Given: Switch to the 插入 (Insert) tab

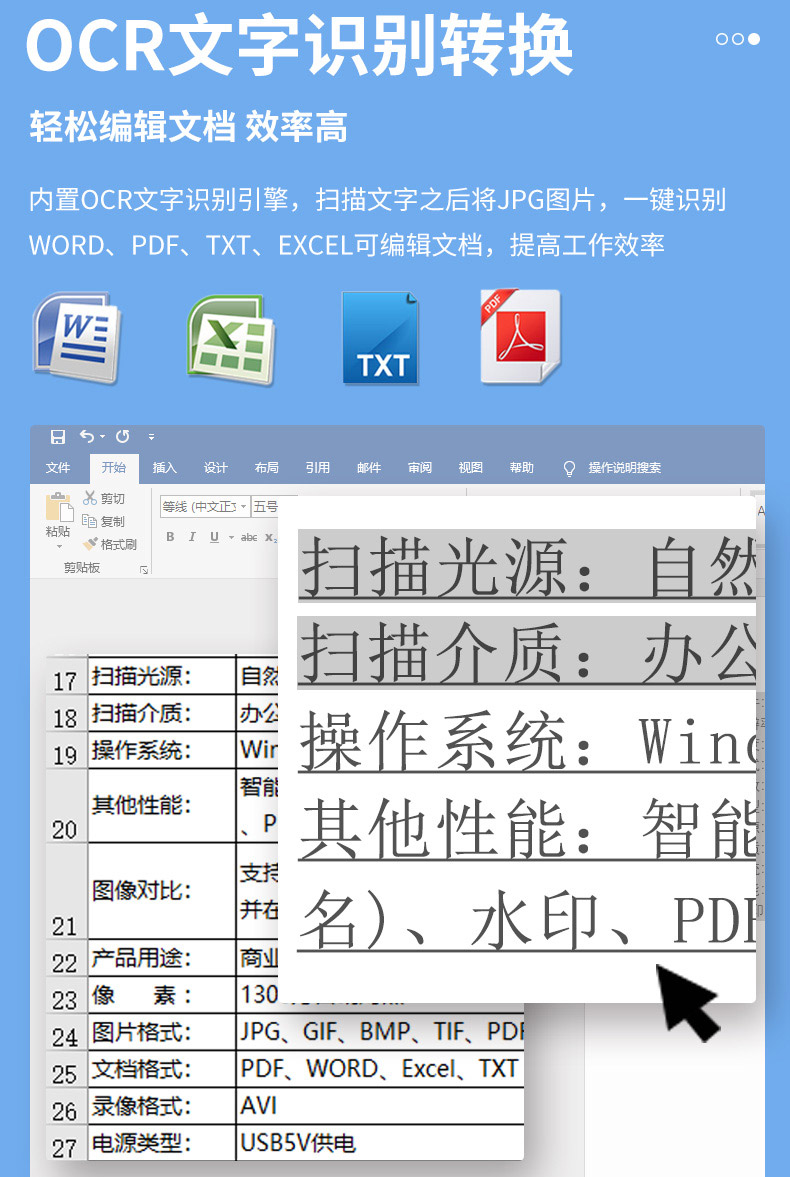Looking at the screenshot, I should point(164,468).
